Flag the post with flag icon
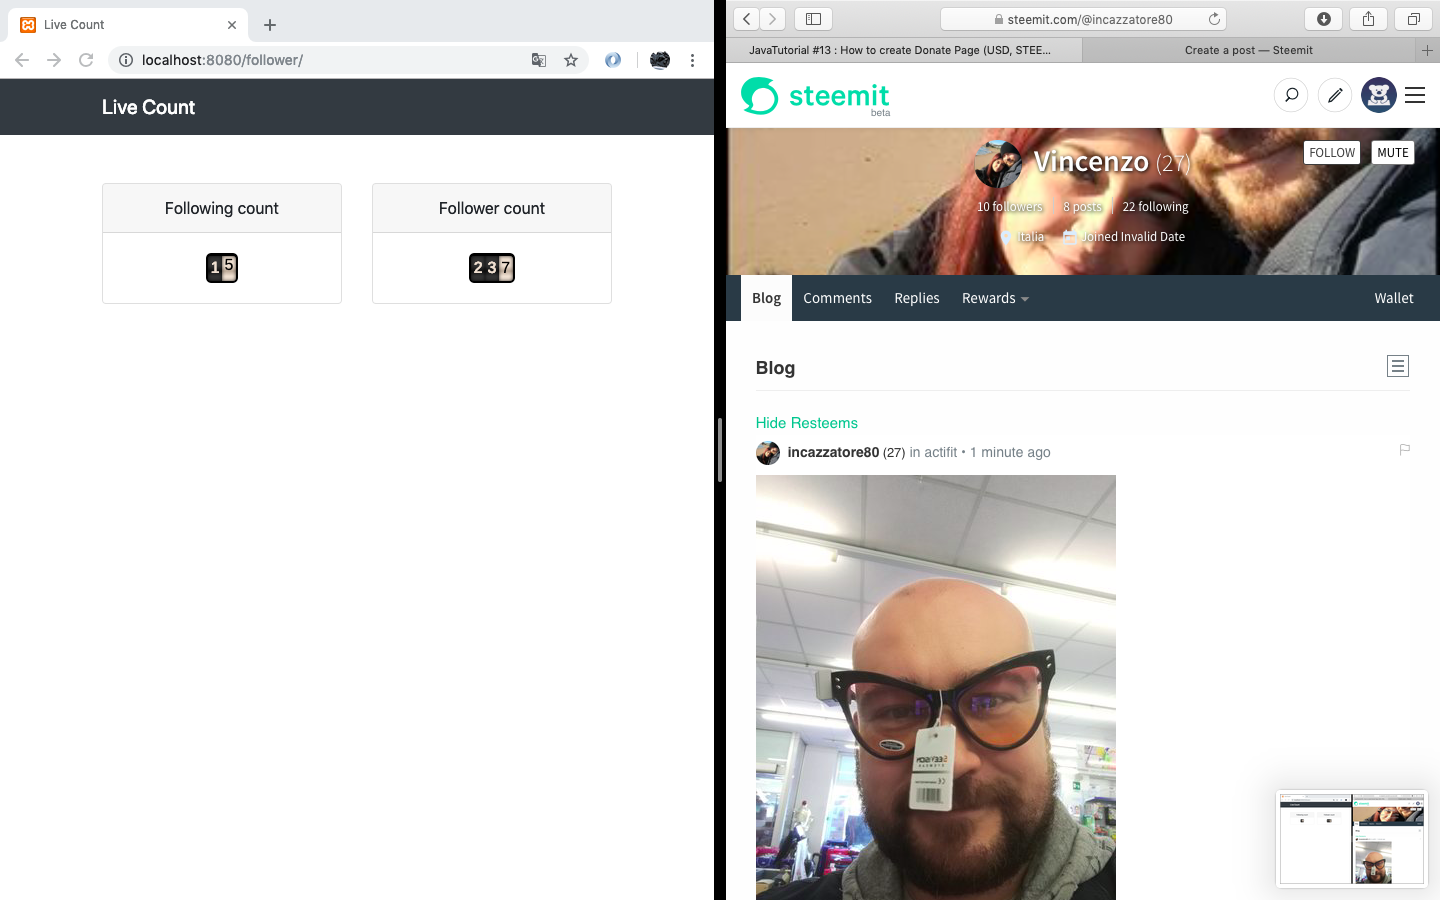 tap(1404, 450)
